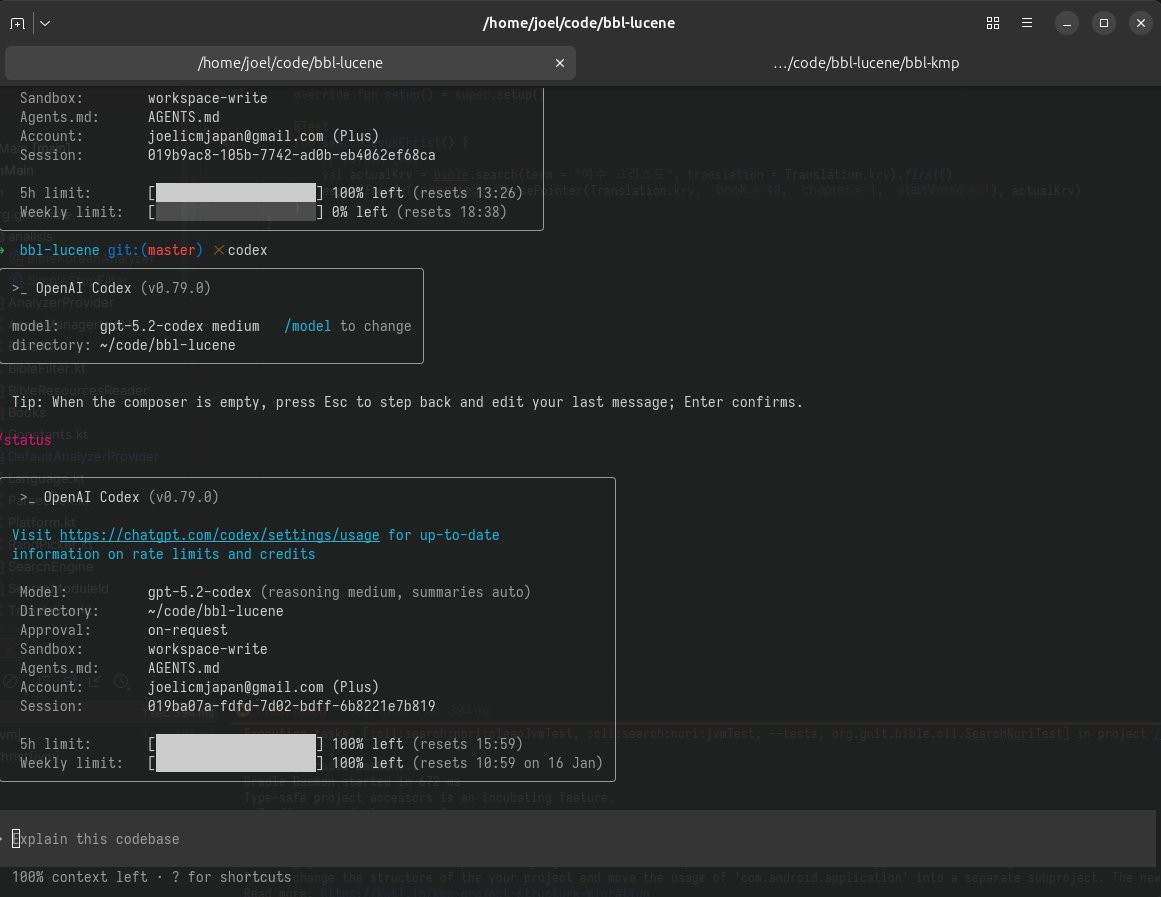
Task: Click session ID 019ba07a-fdfd-7d02-bdff-6b8221e7b819
Action: [x=291, y=706]
